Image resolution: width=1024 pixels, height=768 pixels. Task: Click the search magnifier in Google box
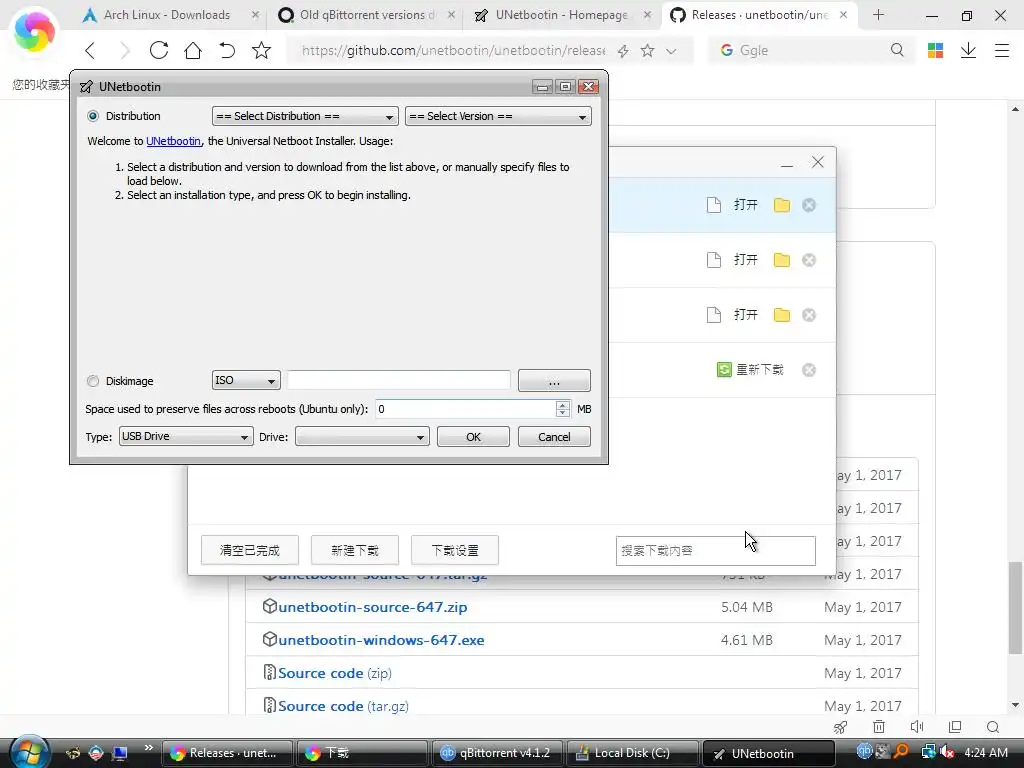897,50
